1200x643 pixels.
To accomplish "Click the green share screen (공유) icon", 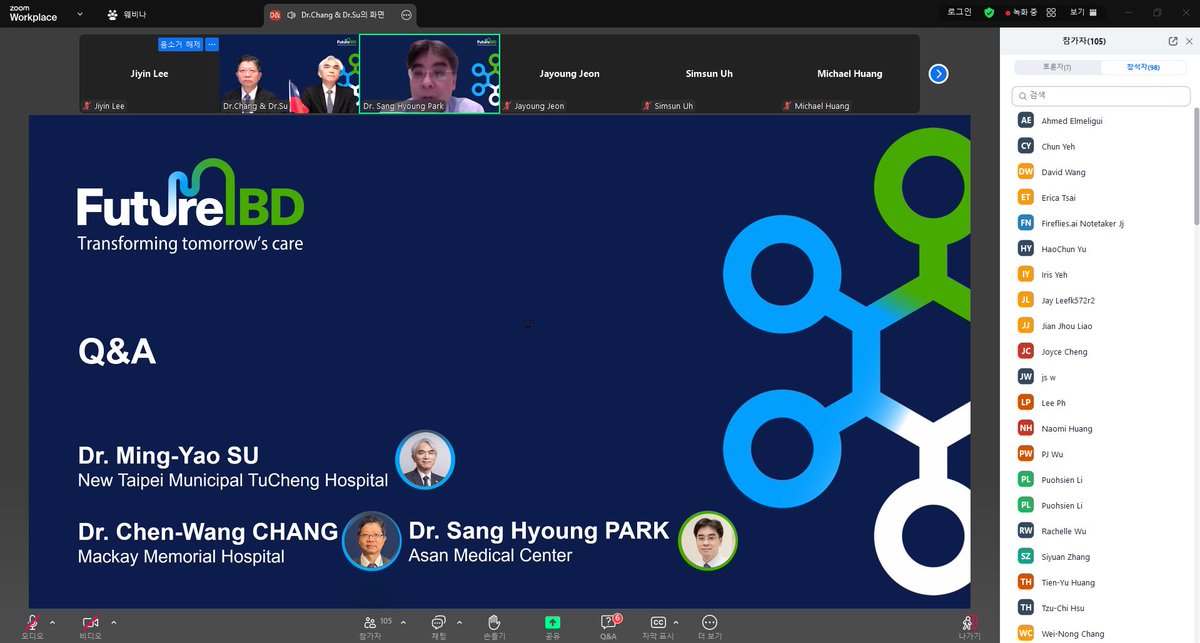I will click(x=552, y=622).
